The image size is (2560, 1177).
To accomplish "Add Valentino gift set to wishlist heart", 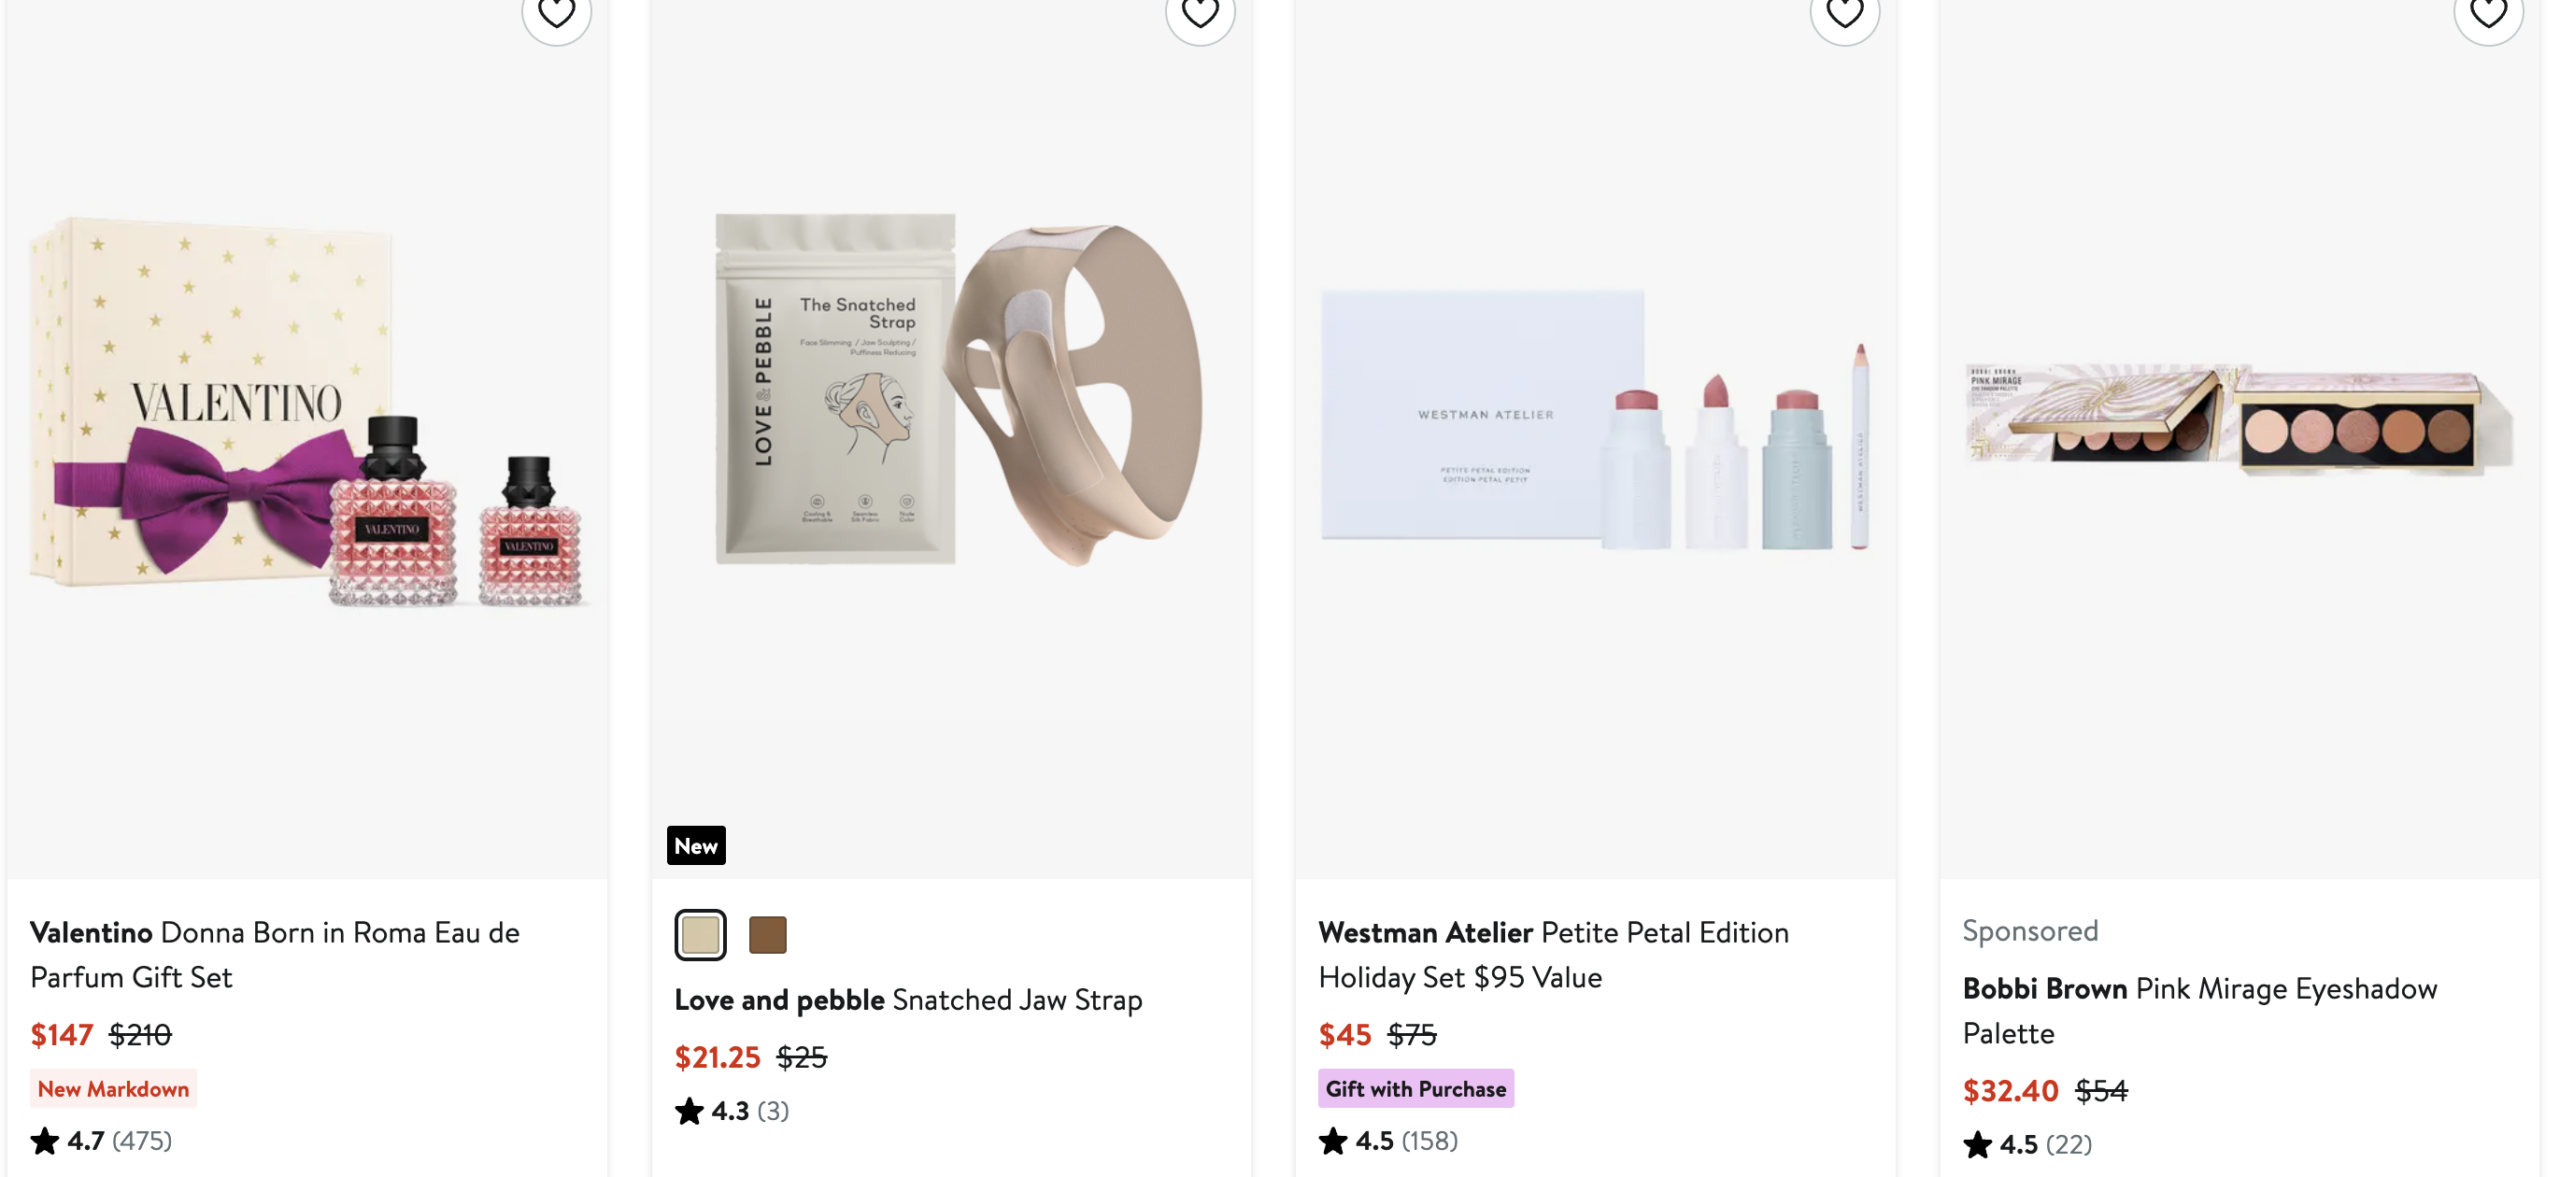I will (x=556, y=14).
